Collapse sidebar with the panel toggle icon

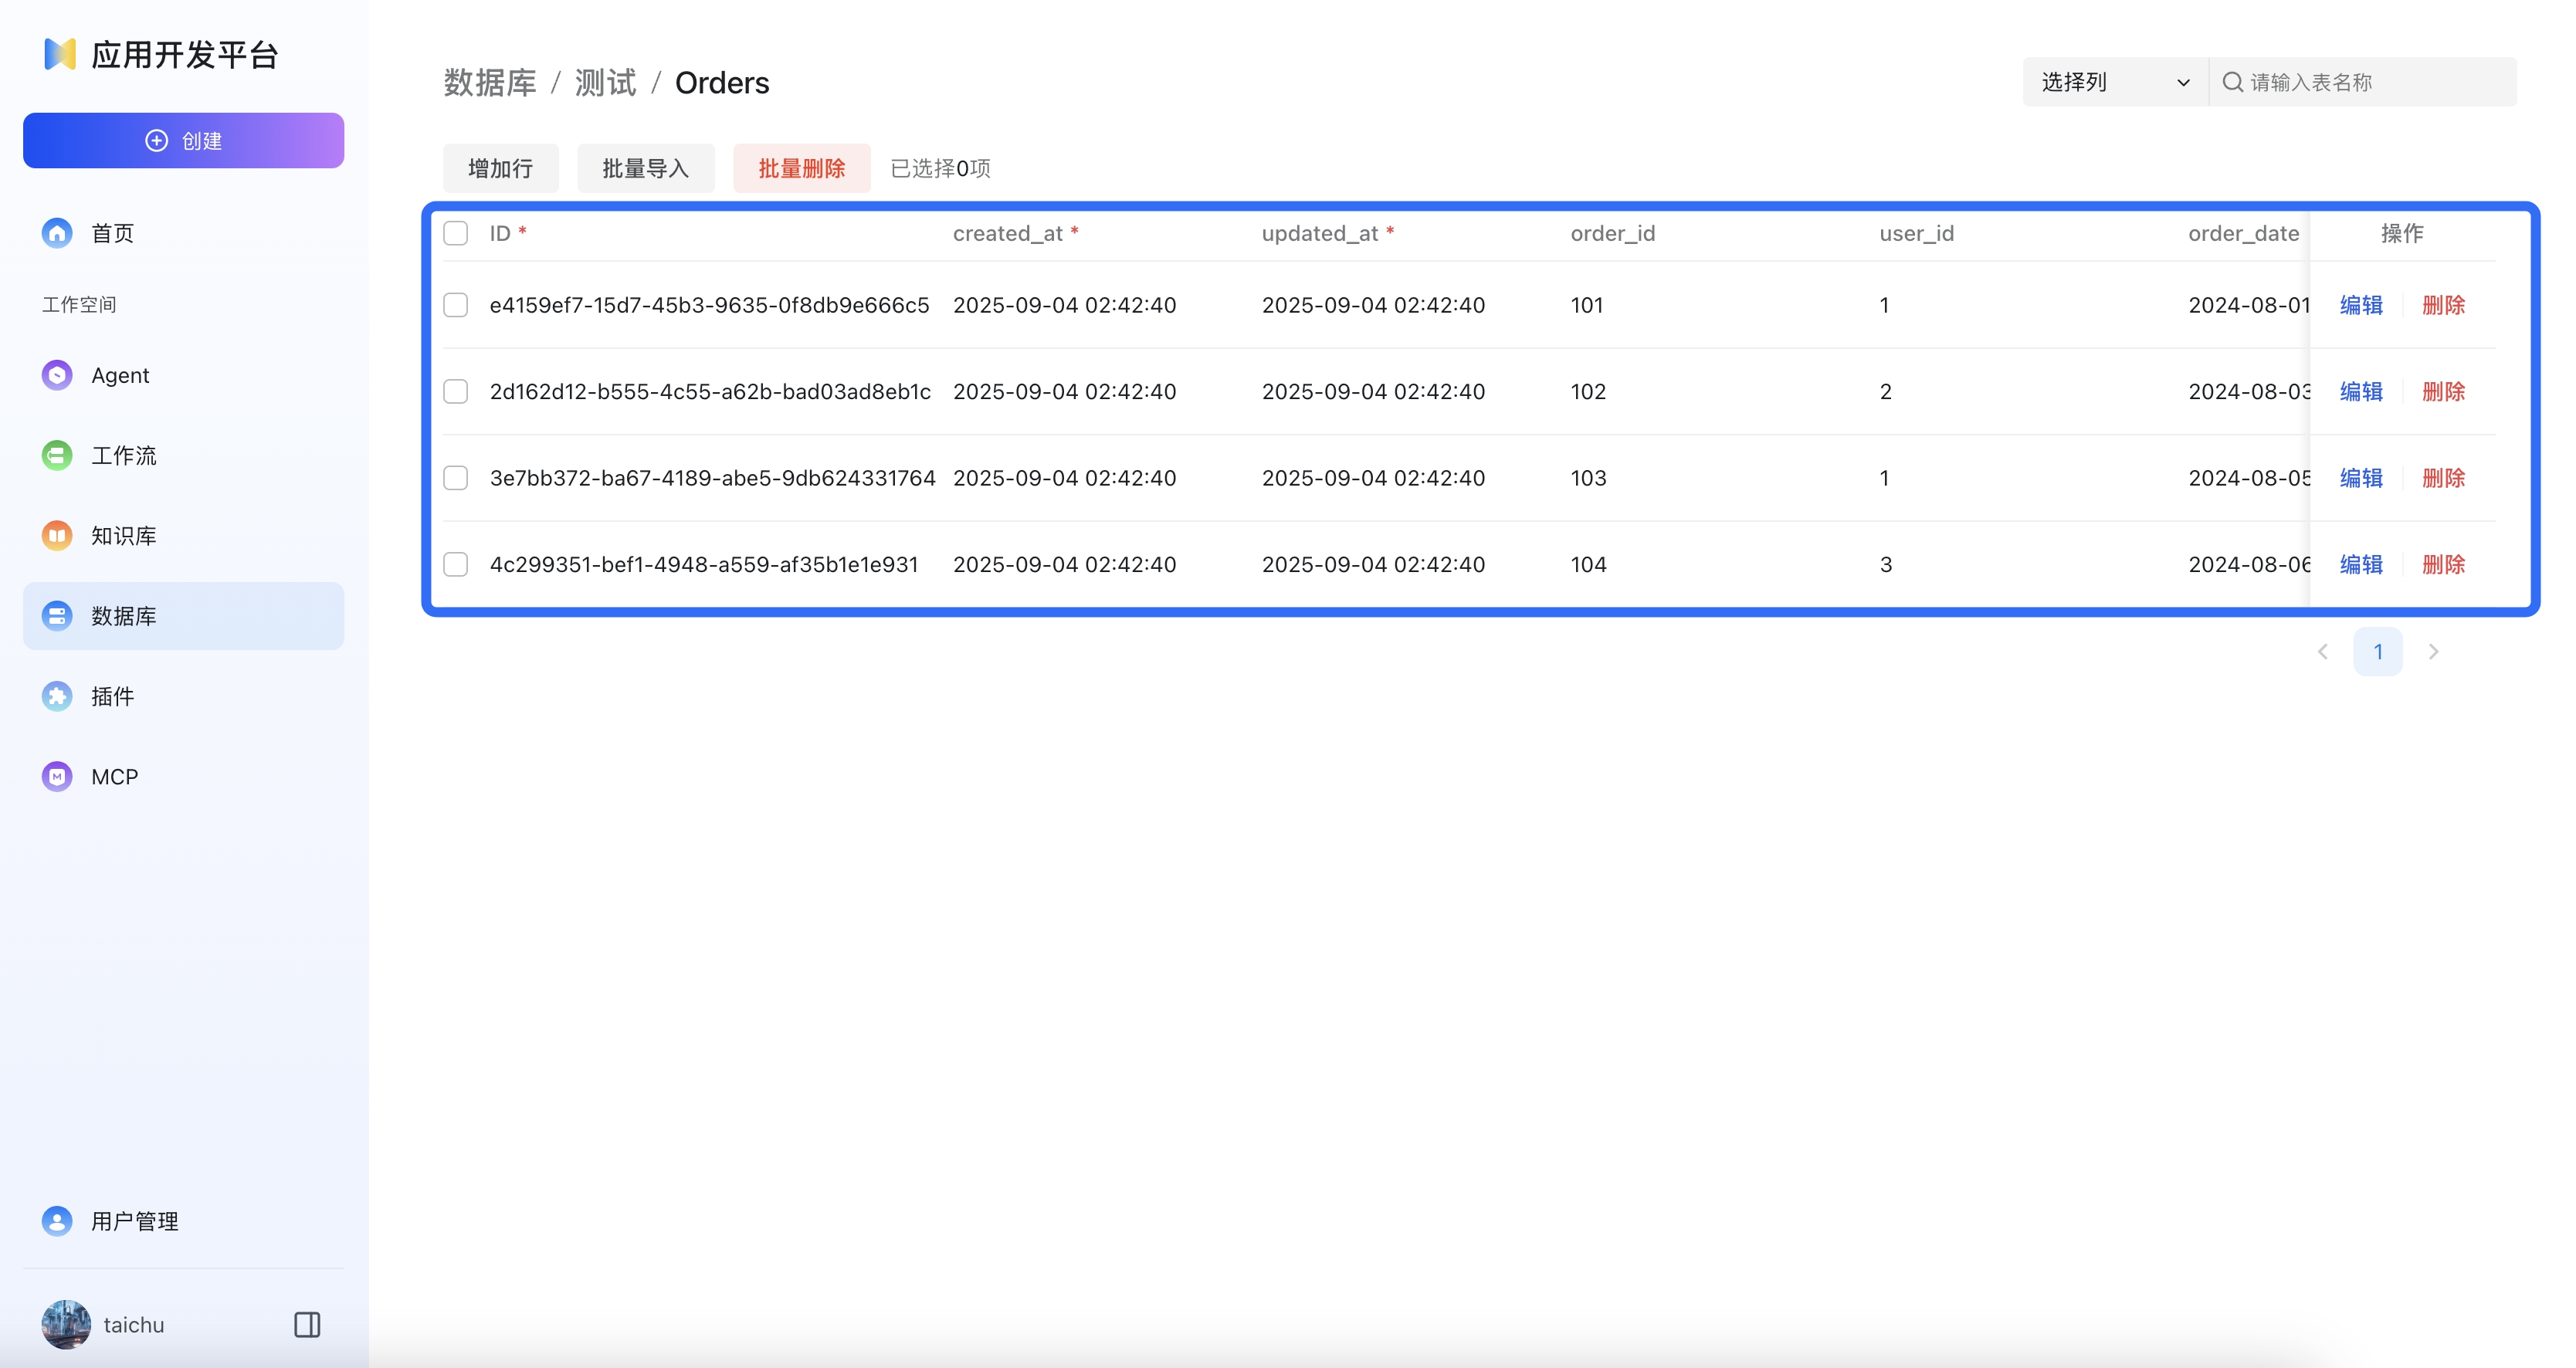307,1325
